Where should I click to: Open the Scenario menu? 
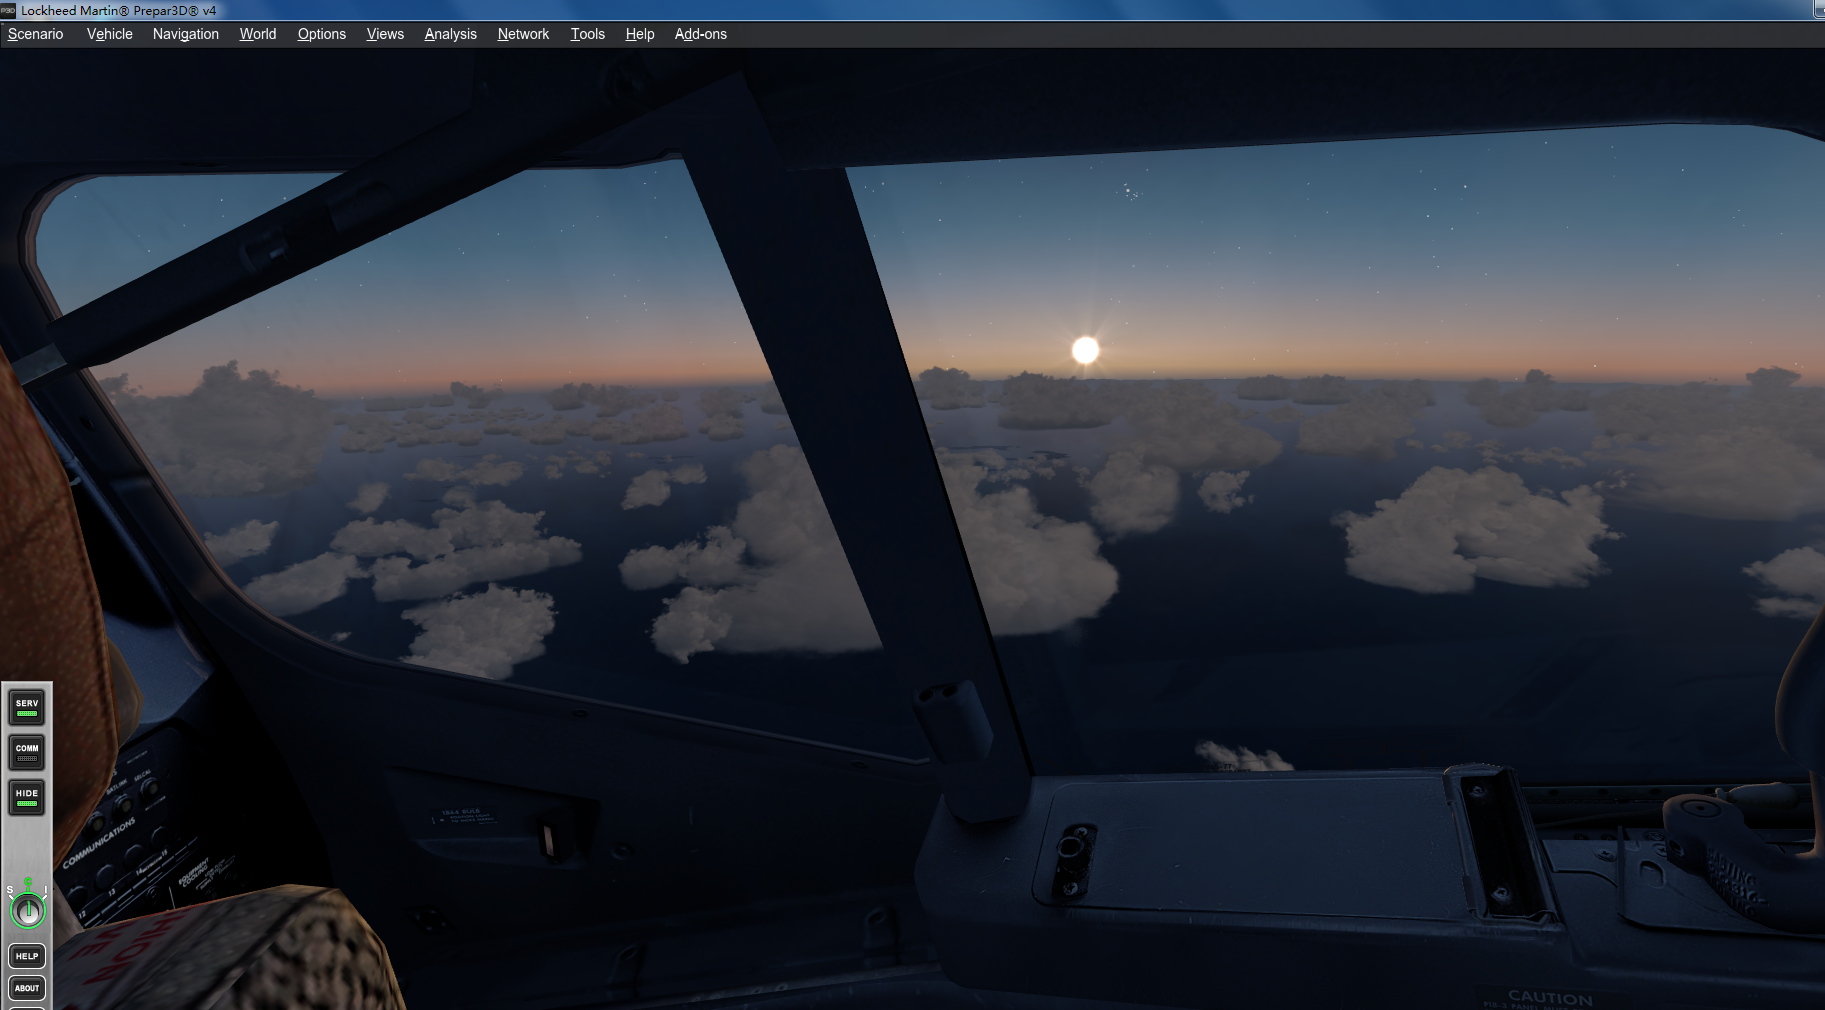pyautogui.click(x=34, y=33)
